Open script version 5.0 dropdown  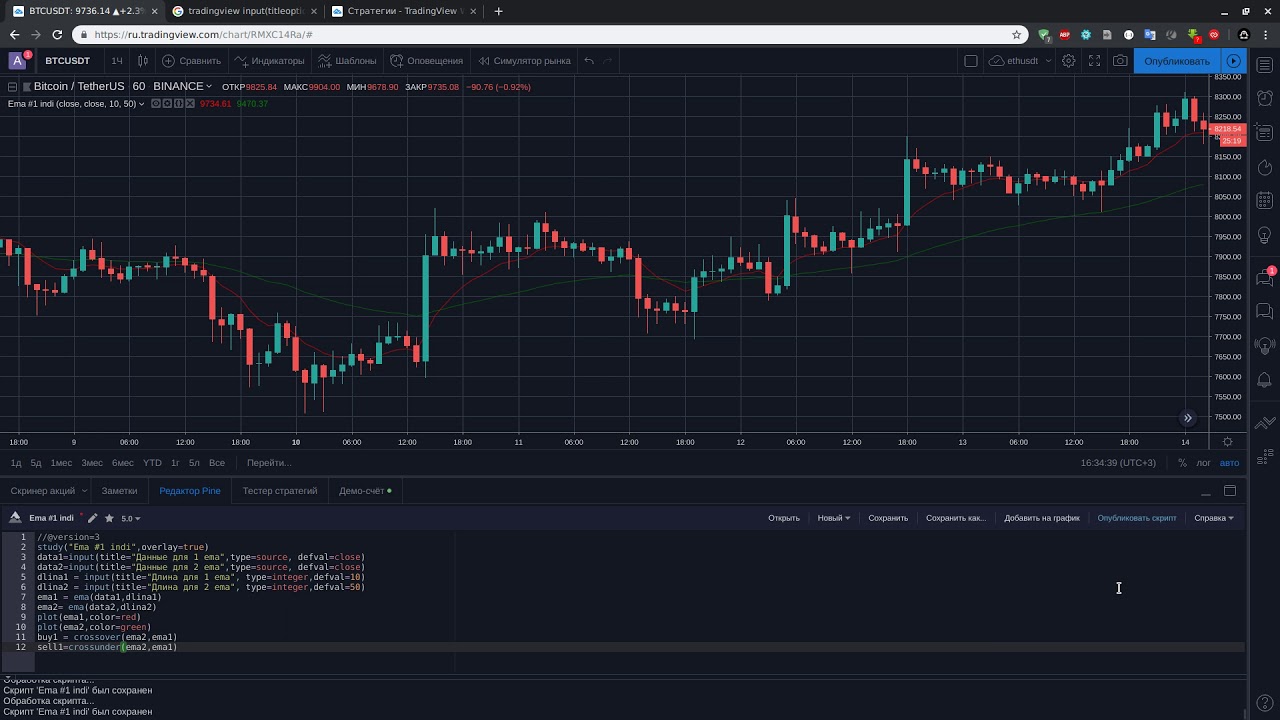(130, 518)
